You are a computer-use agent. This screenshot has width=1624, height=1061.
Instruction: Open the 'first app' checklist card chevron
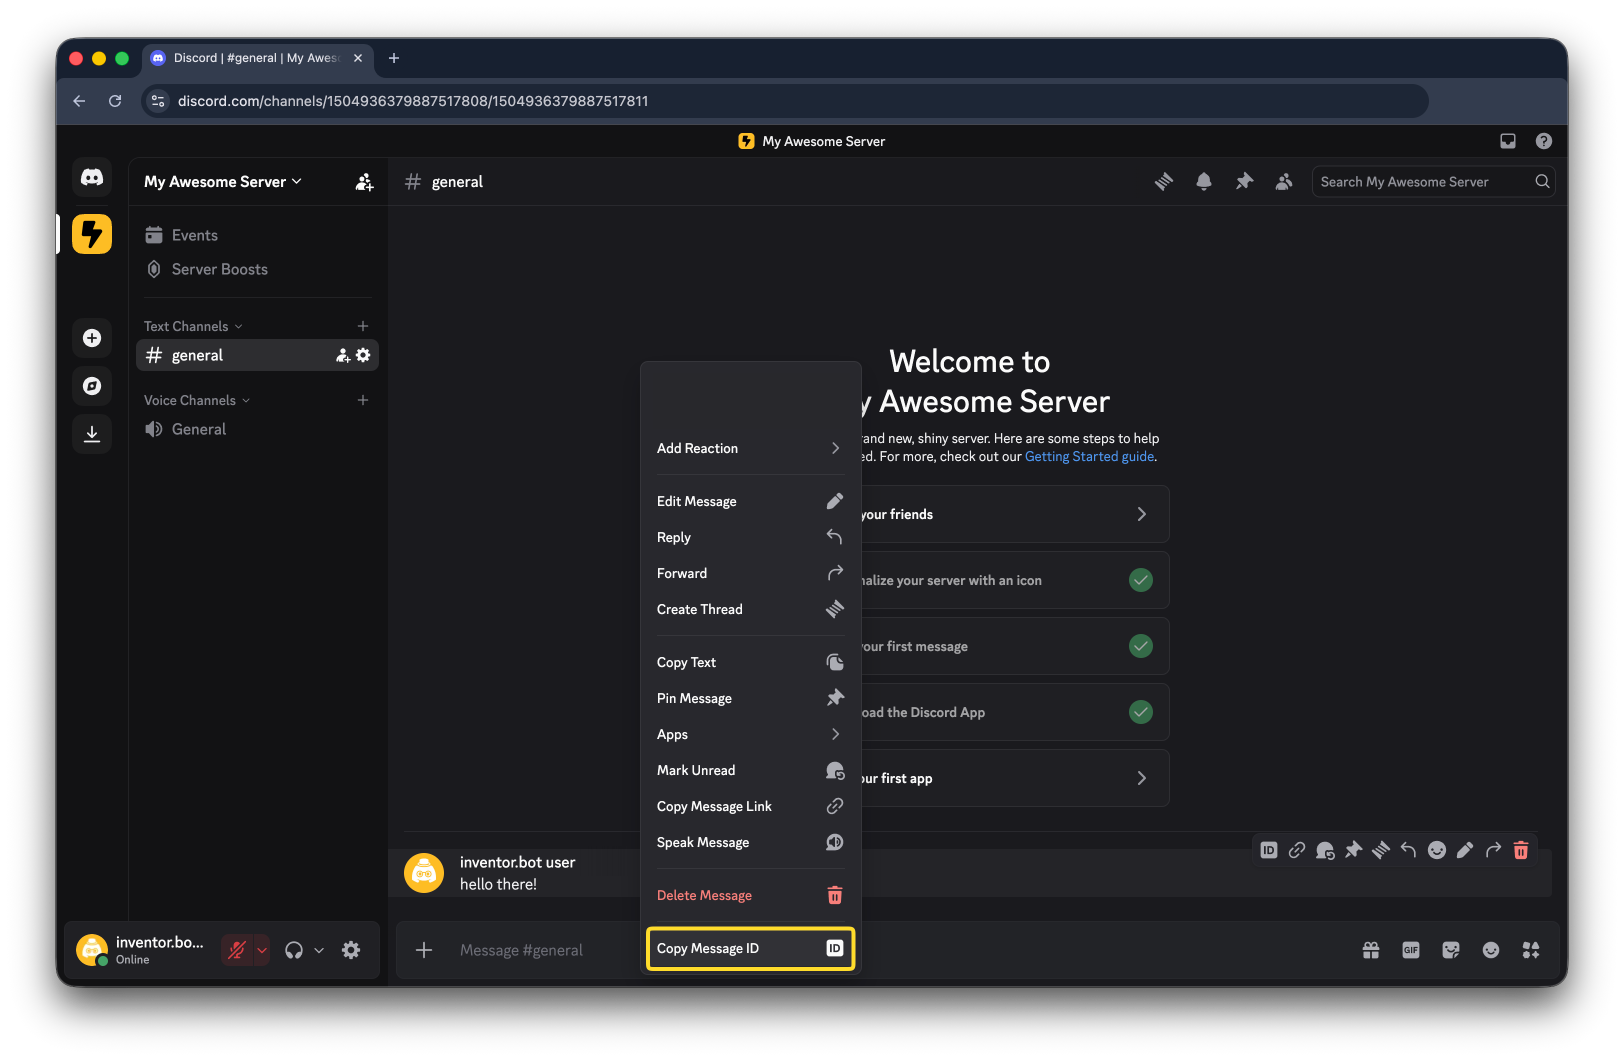(x=1142, y=778)
